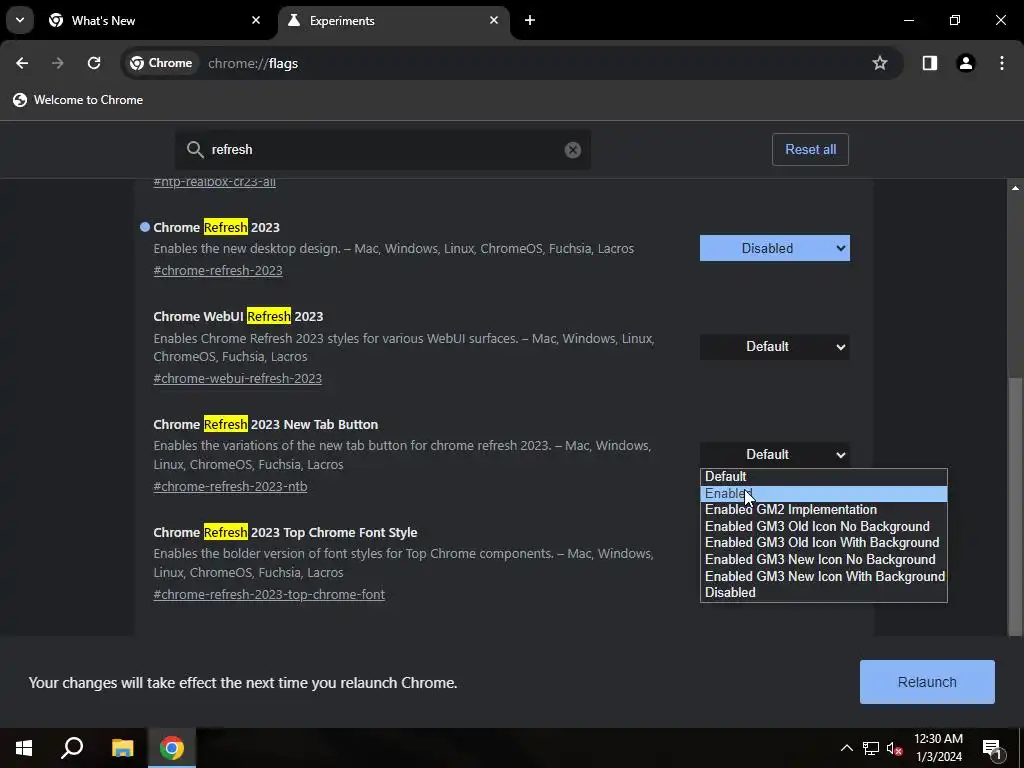
Task: Open Chrome Refresh 2023 Disabled dropdown
Action: (775, 248)
